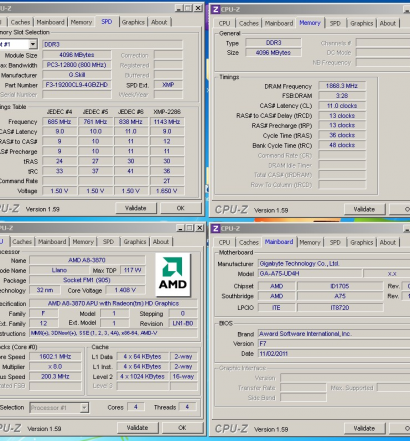Click the BIOS date 11/02/2011 field

(x=334, y=354)
